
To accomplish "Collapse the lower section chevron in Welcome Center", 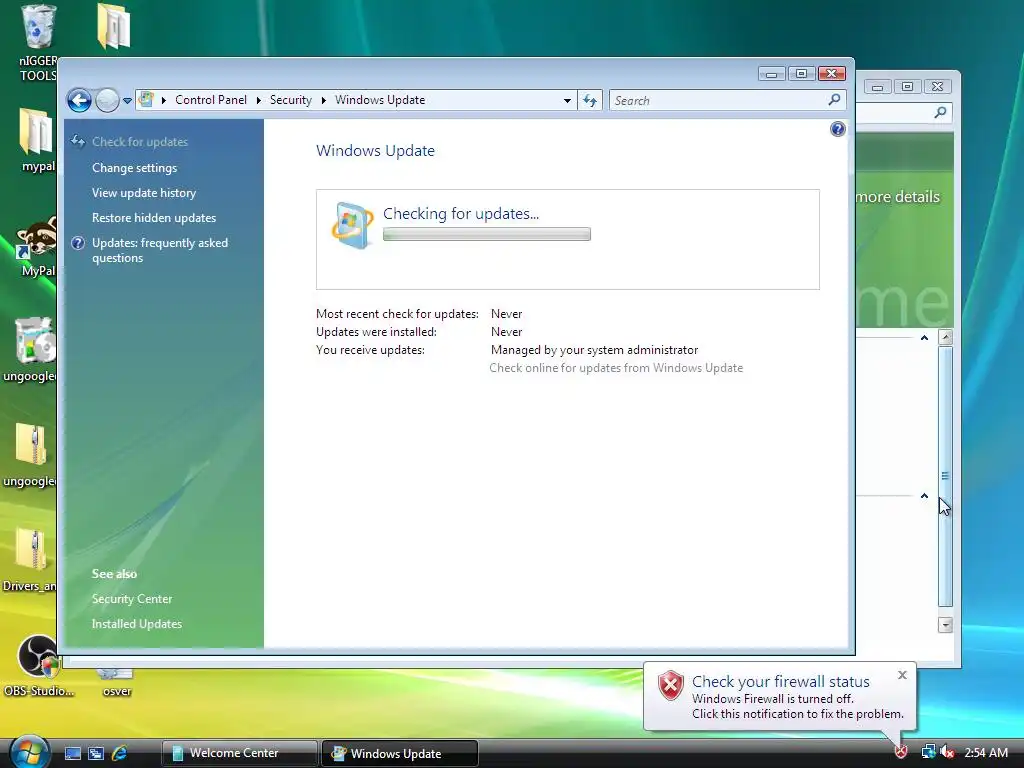I will (924, 496).
